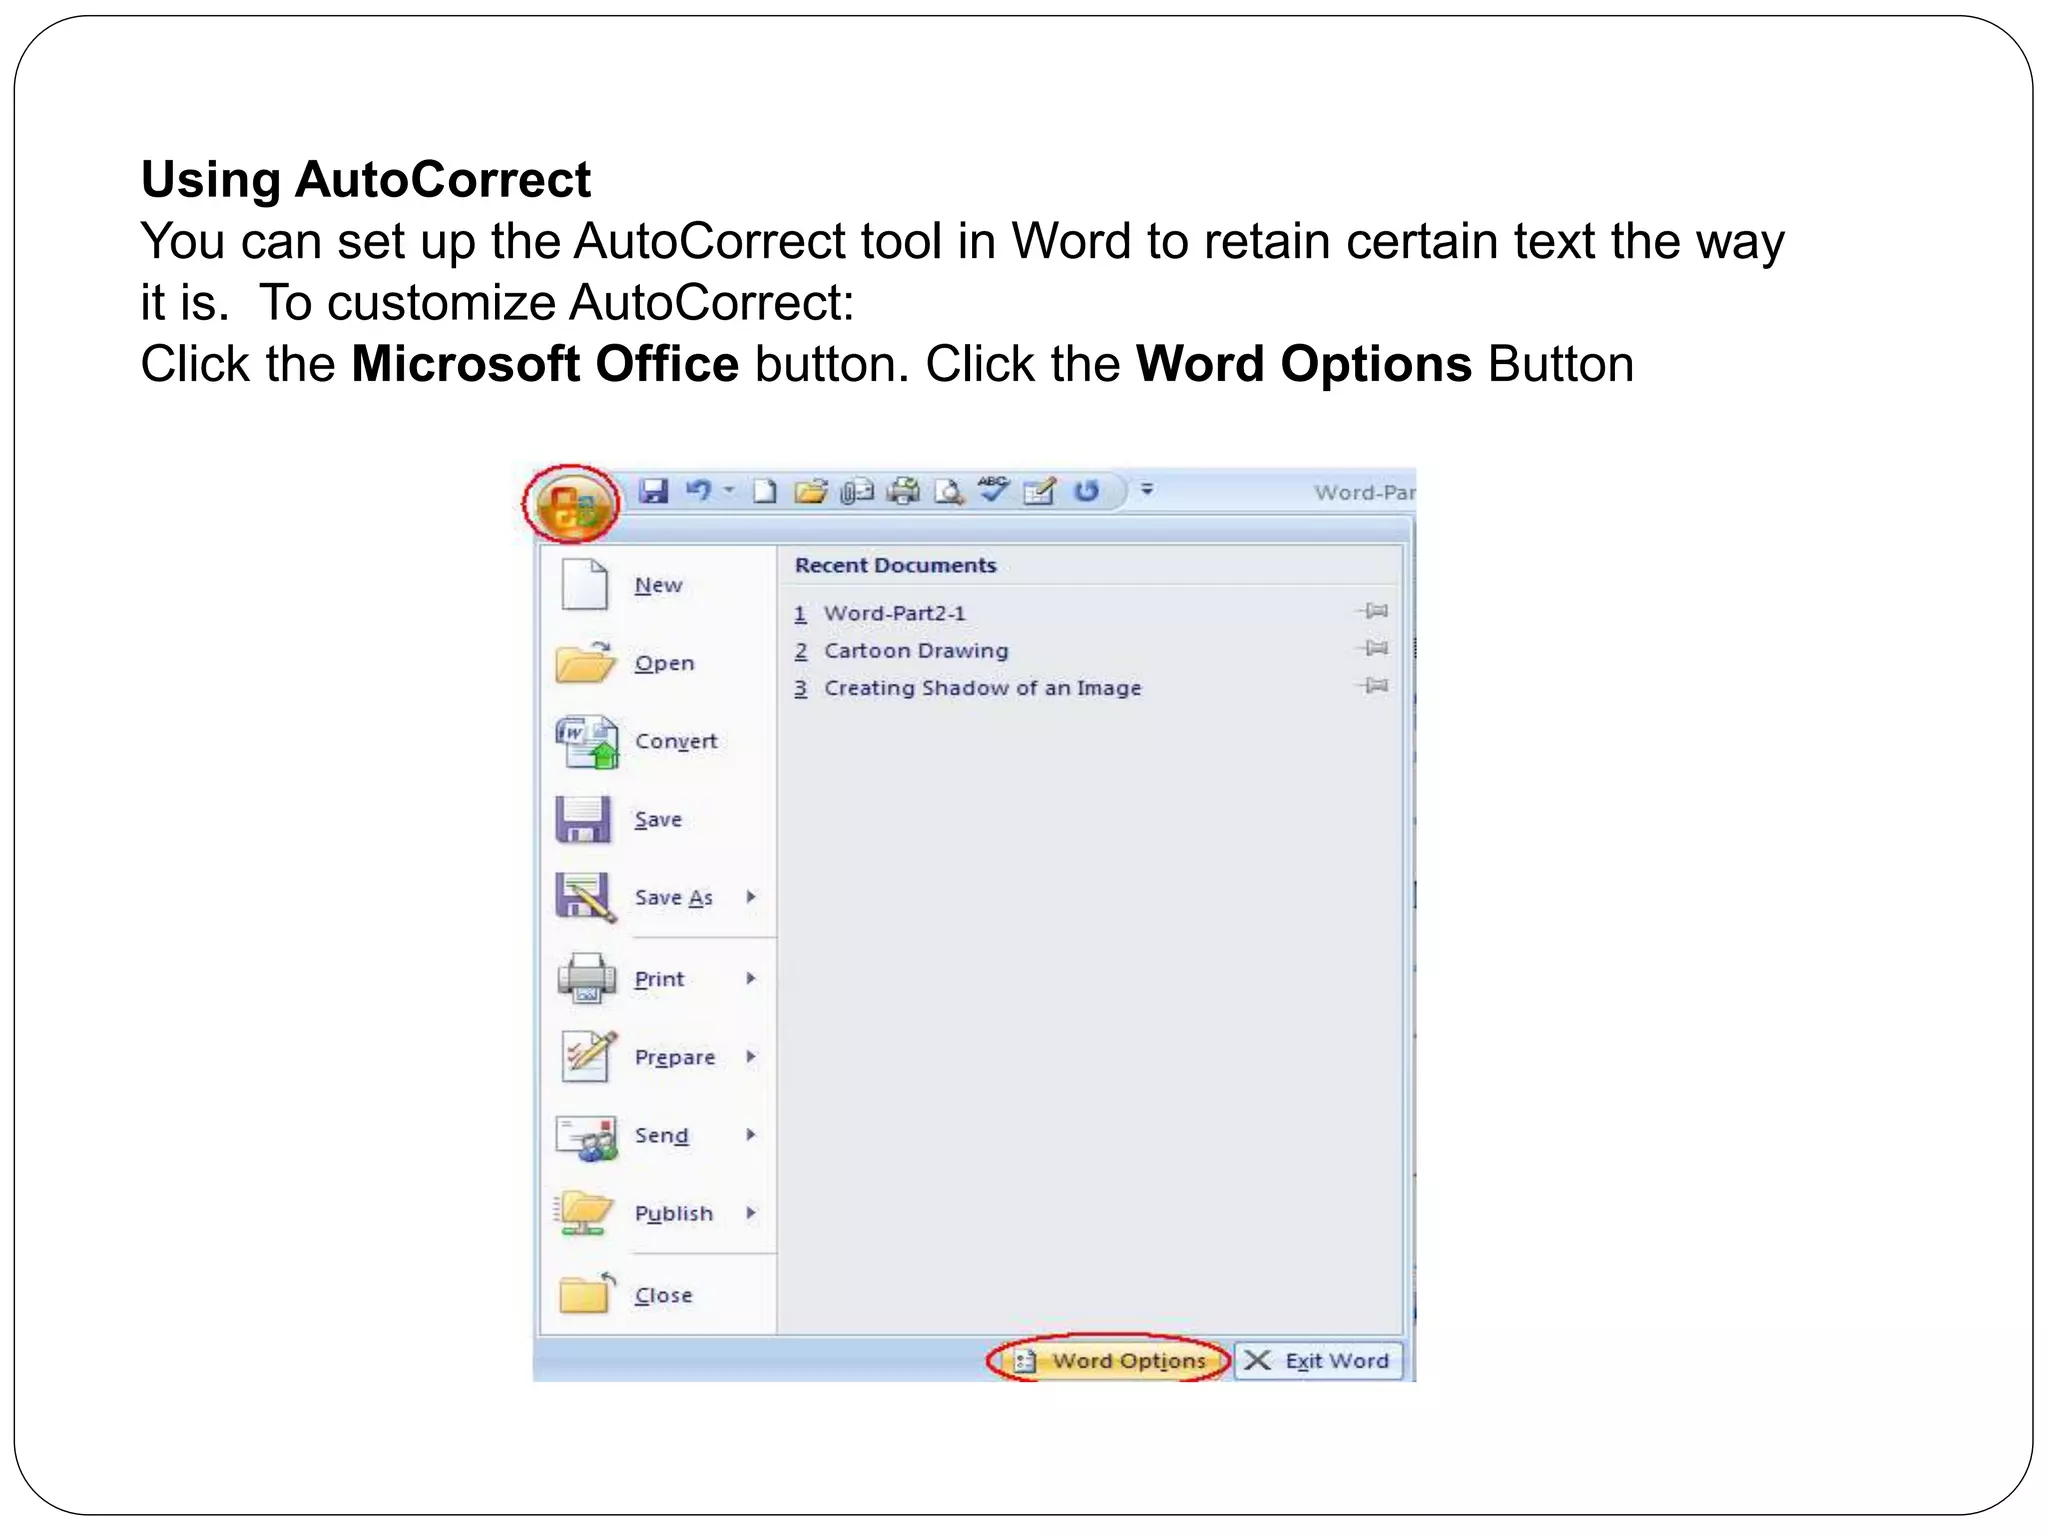Expand the Publish submenu arrow

(750, 1213)
